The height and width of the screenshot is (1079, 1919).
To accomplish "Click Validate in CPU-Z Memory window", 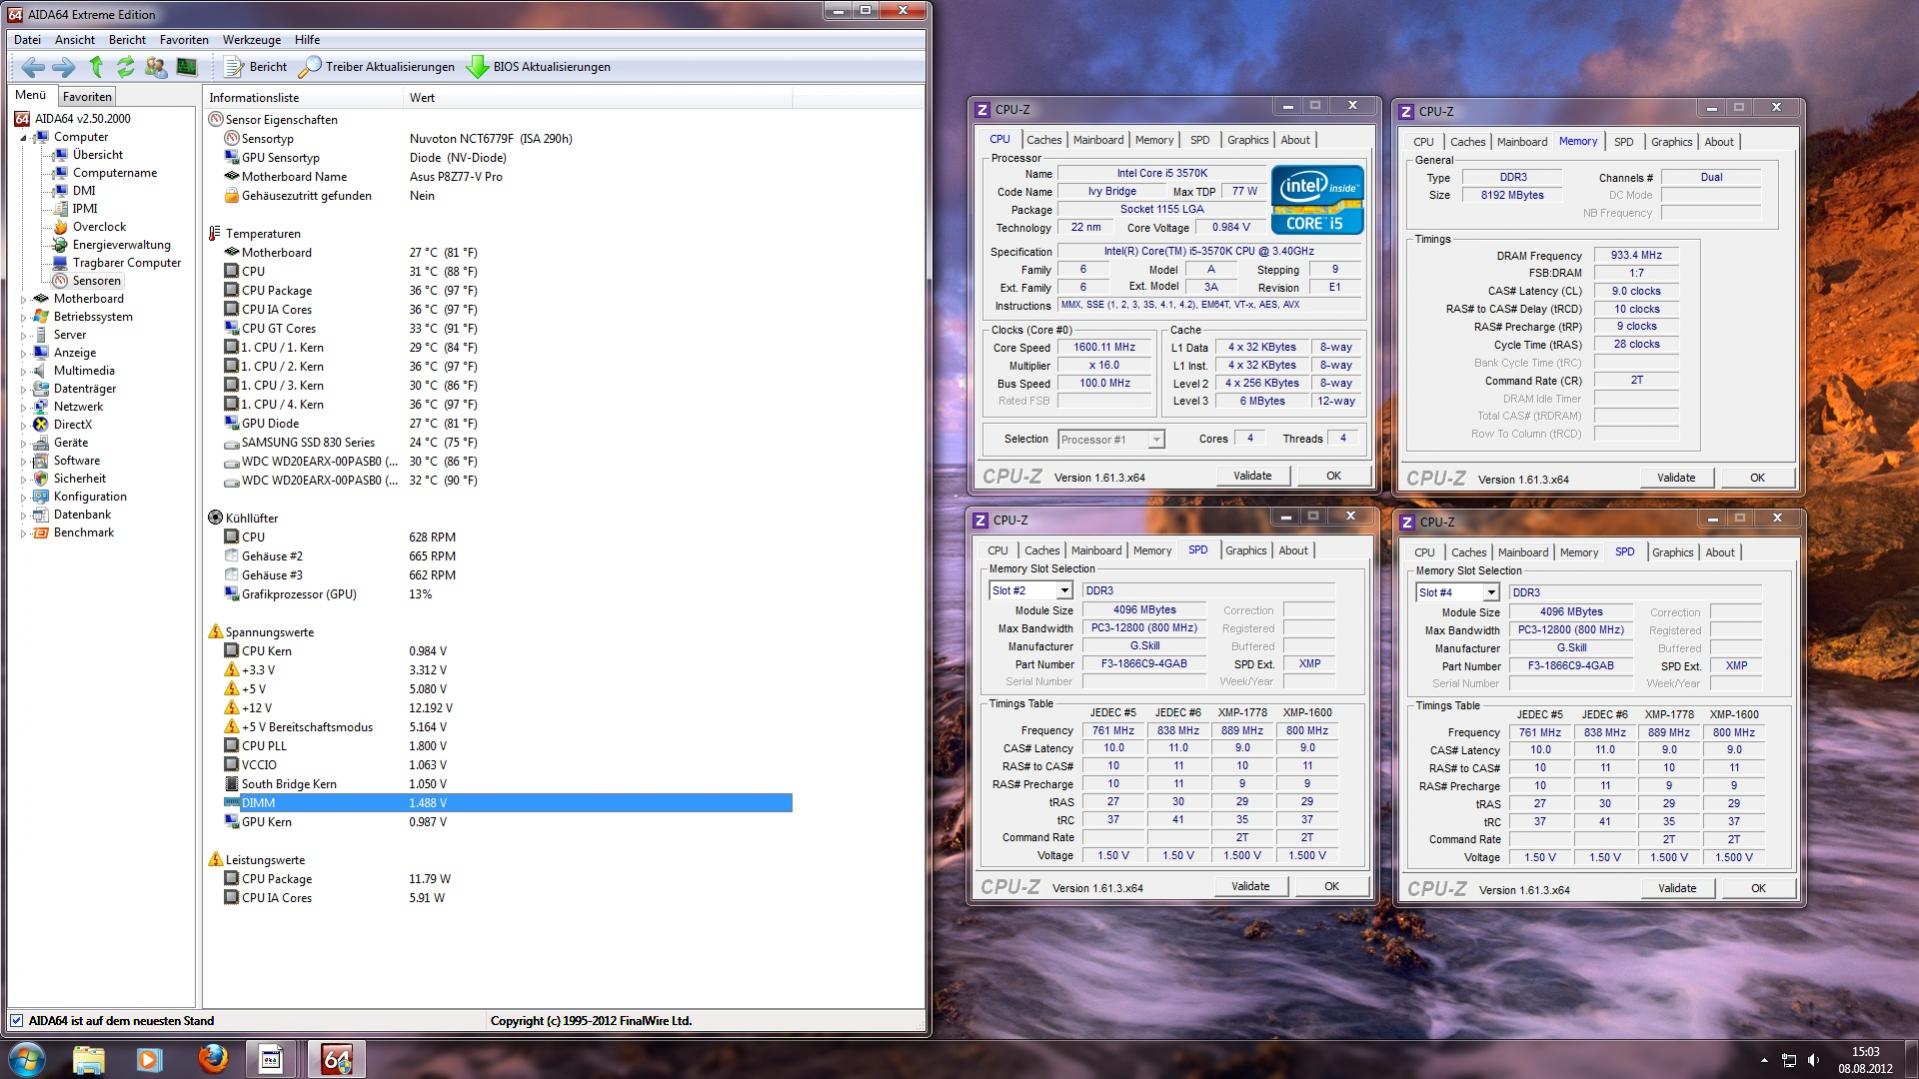I will pyautogui.click(x=1676, y=478).
